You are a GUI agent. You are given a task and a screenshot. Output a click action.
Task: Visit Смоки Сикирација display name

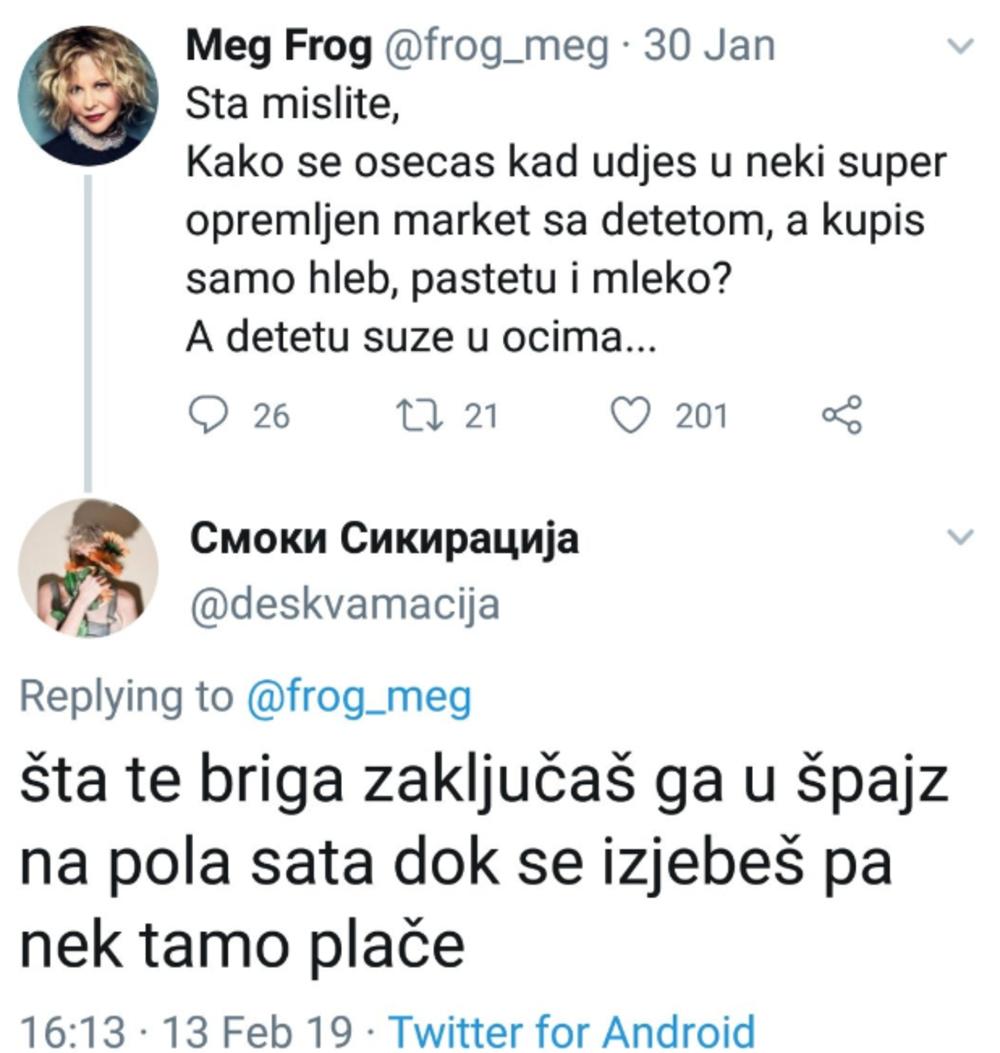click(x=385, y=541)
